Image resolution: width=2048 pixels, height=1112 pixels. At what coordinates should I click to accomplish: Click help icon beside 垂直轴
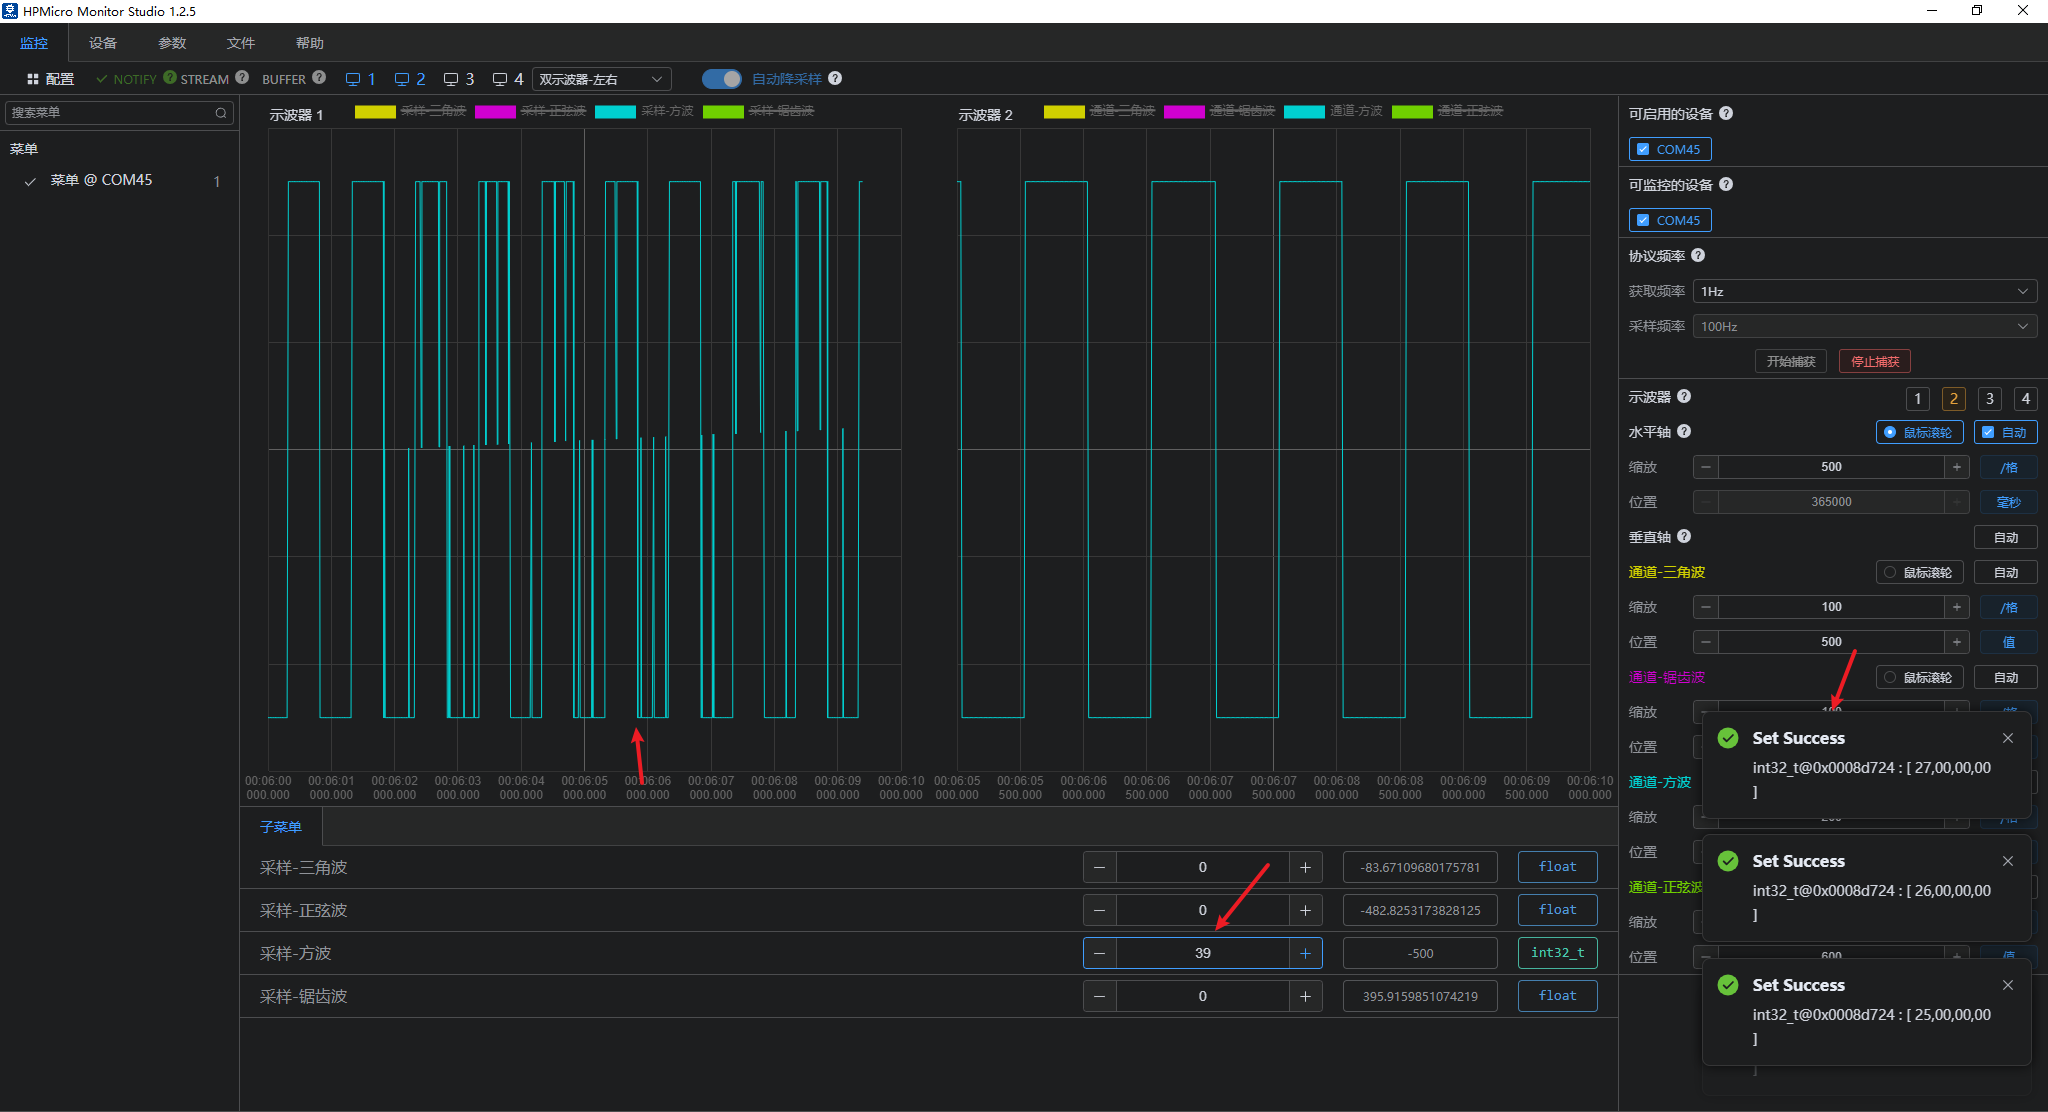click(1684, 536)
